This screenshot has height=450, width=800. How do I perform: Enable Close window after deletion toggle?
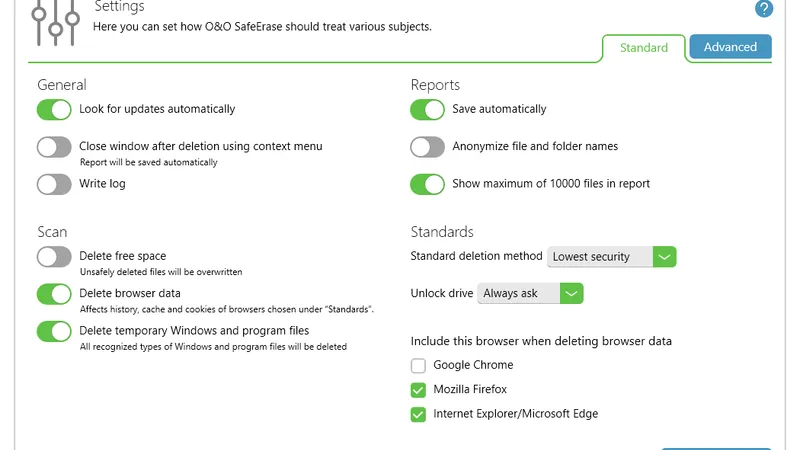[x=54, y=147]
